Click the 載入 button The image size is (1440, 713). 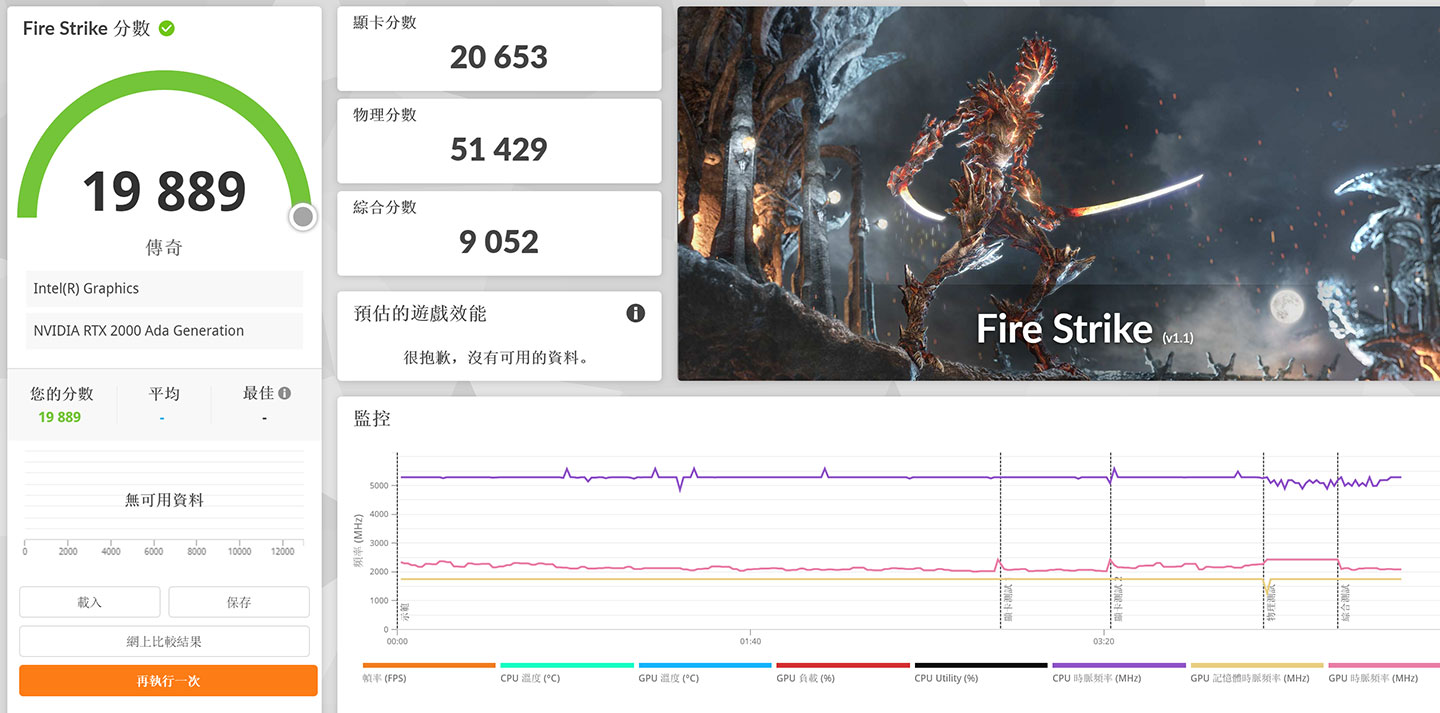tap(89, 601)
